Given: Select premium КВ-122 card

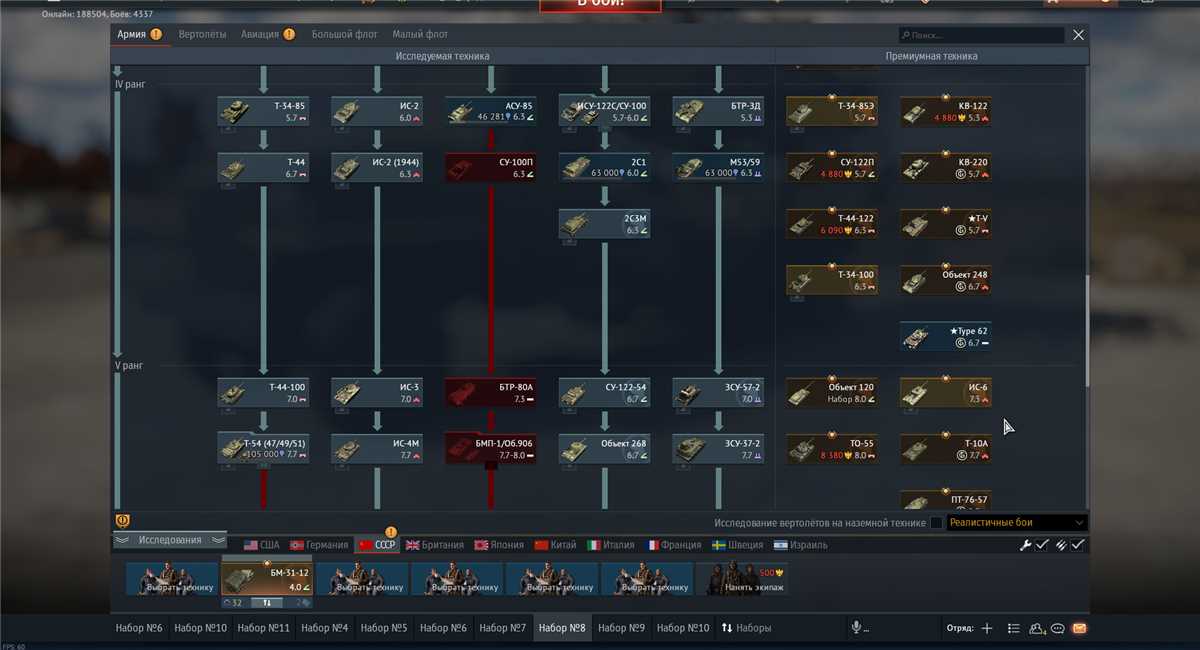Looking at the screenshot, I should coord(946,111).
